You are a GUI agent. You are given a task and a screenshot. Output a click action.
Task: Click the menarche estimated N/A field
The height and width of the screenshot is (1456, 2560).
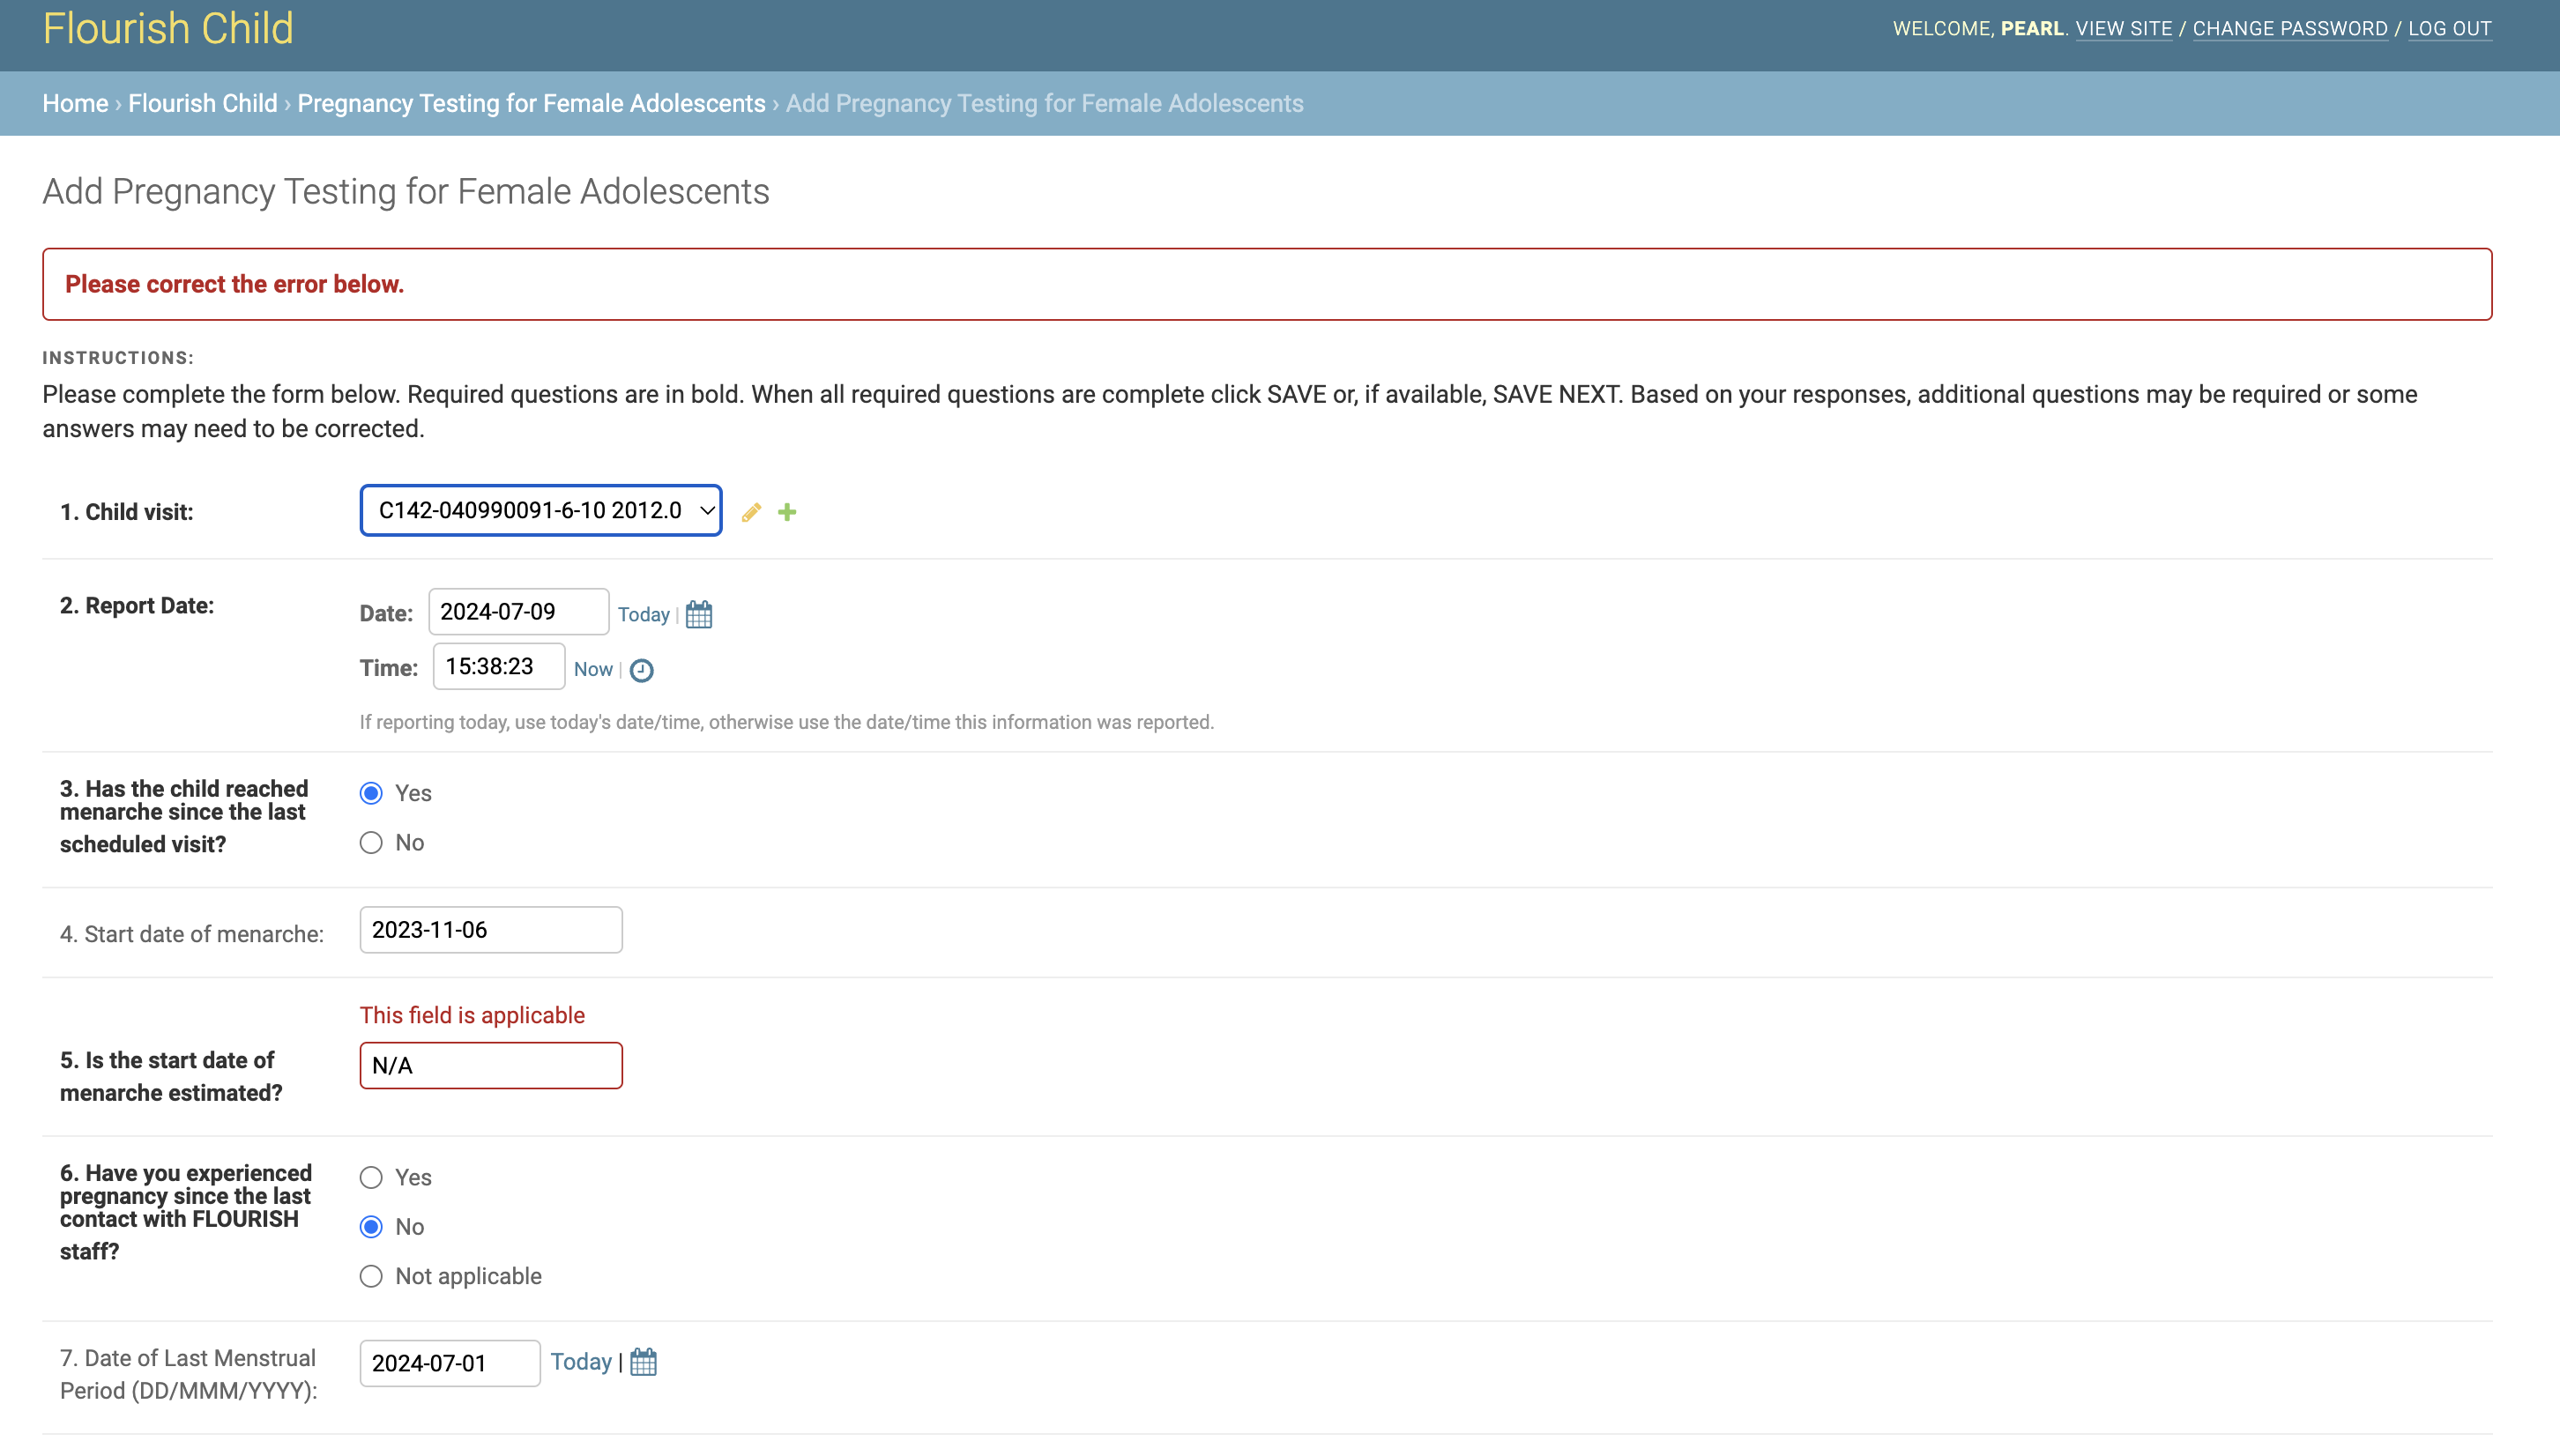(491, 1066)
